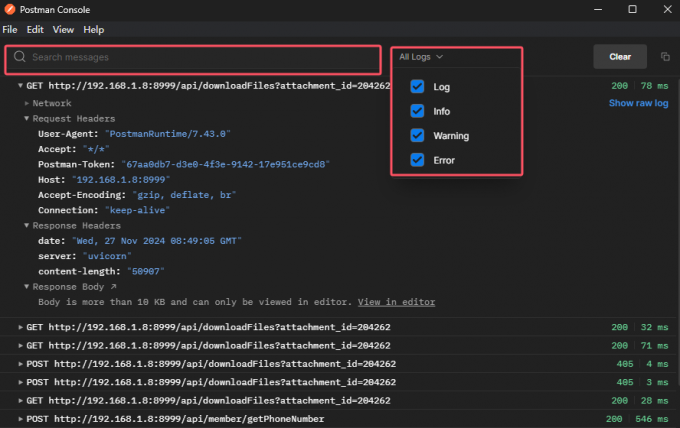Open the File menu
This screenshot has height=428, width=680.
pos(10,29)
